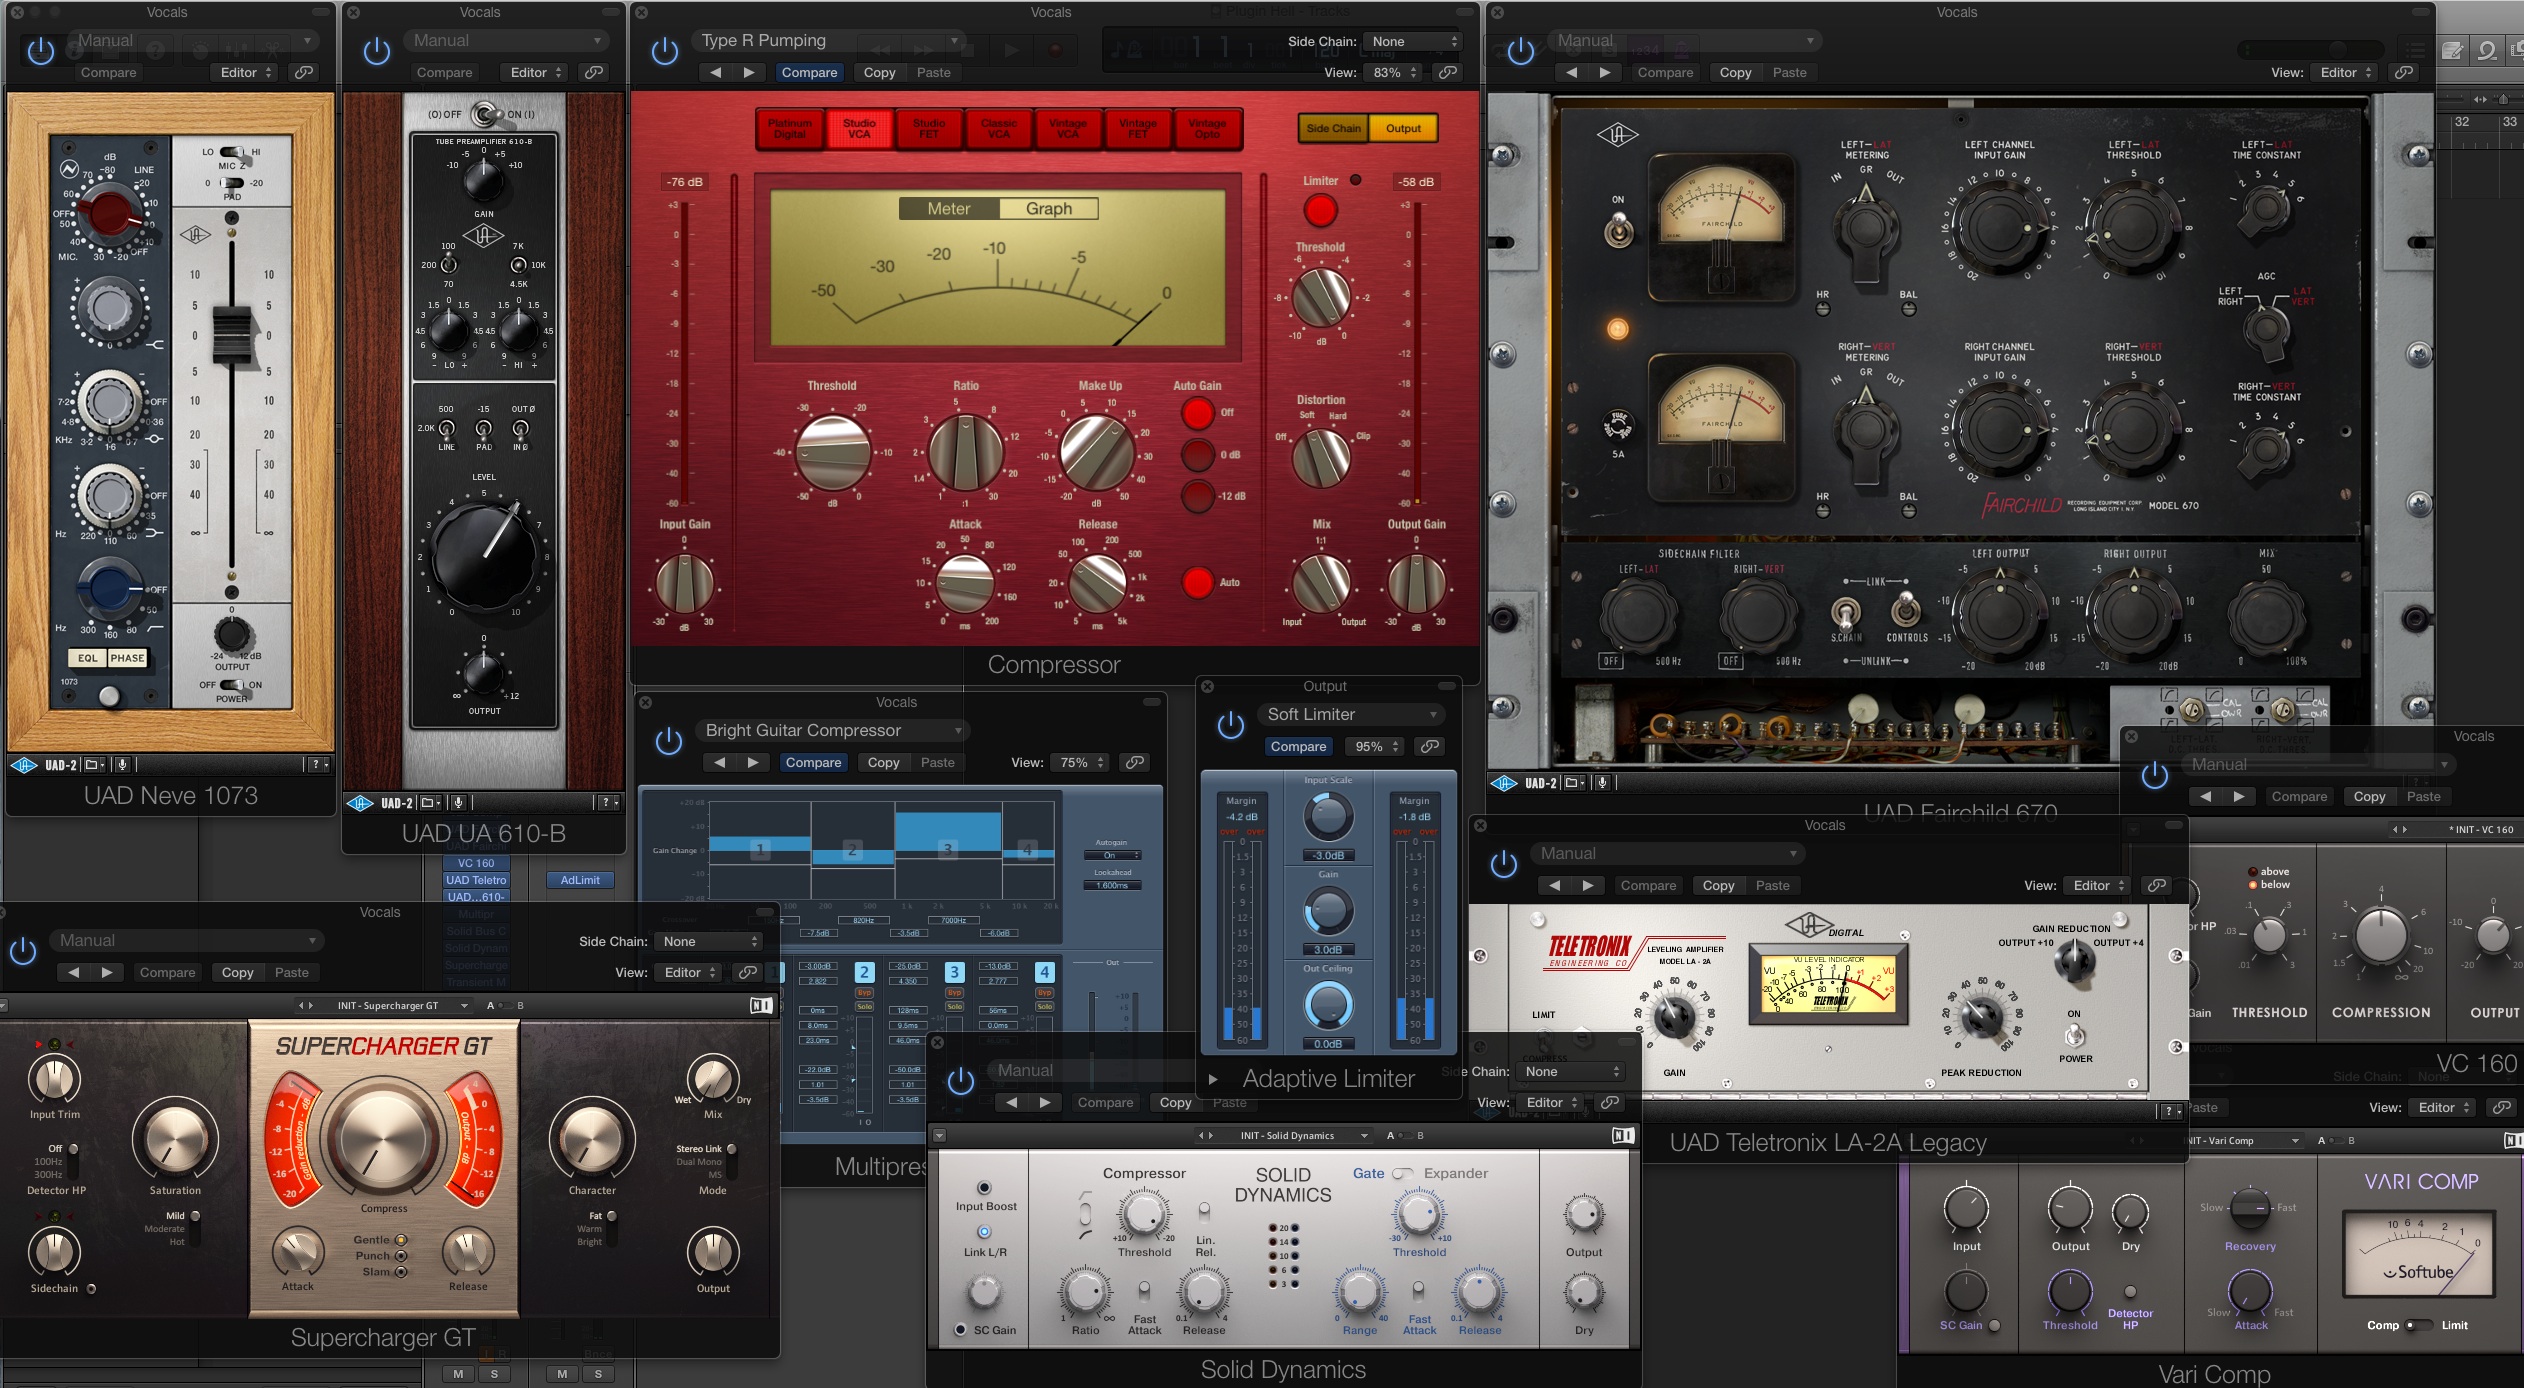Open View 75% dropdown in Multipressor
The width and height of the screenshot is (2524, 1388).
(1079, 762)
